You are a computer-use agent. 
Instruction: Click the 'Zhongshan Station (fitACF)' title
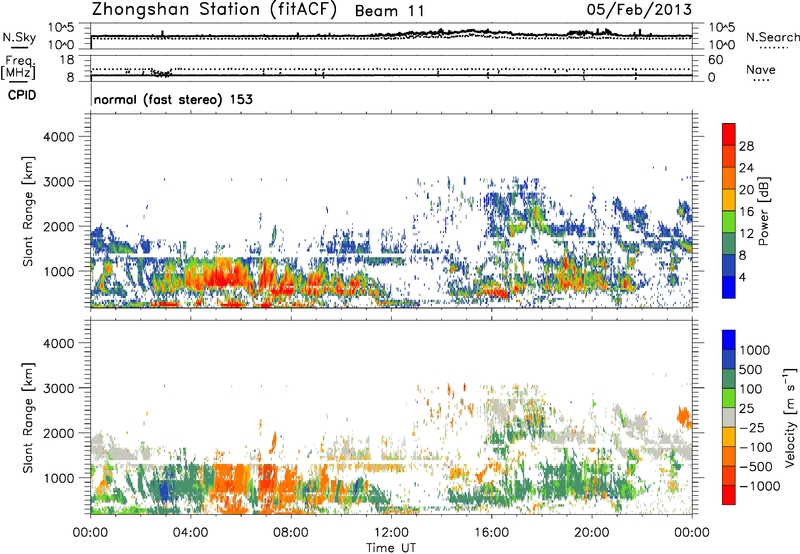click(214, 10)
